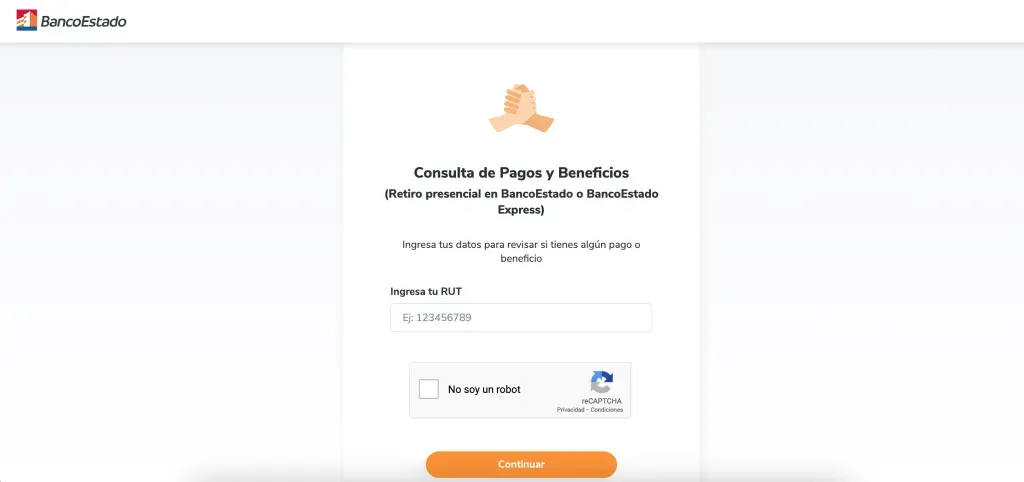Click the BancoEstado wordmark text in header
This screenshot has width=1024, height=482.
click(83, 22)
